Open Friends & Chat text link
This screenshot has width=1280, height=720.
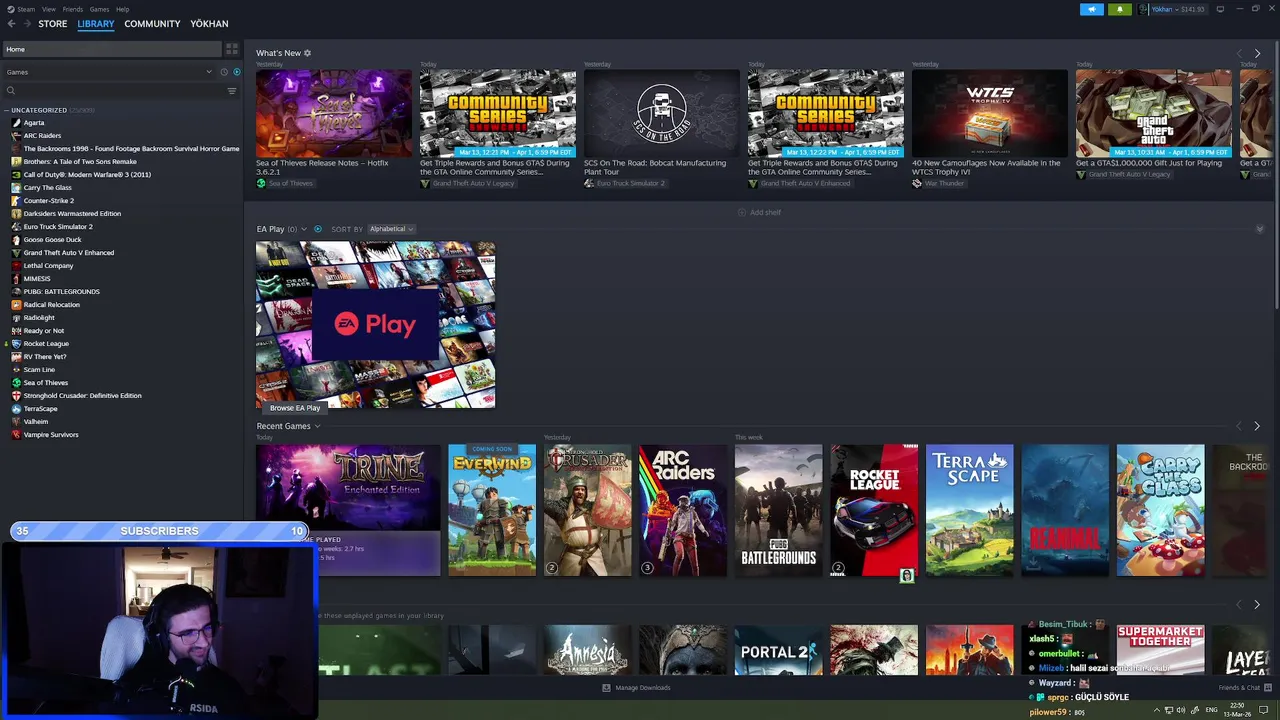click(1239, 688)
